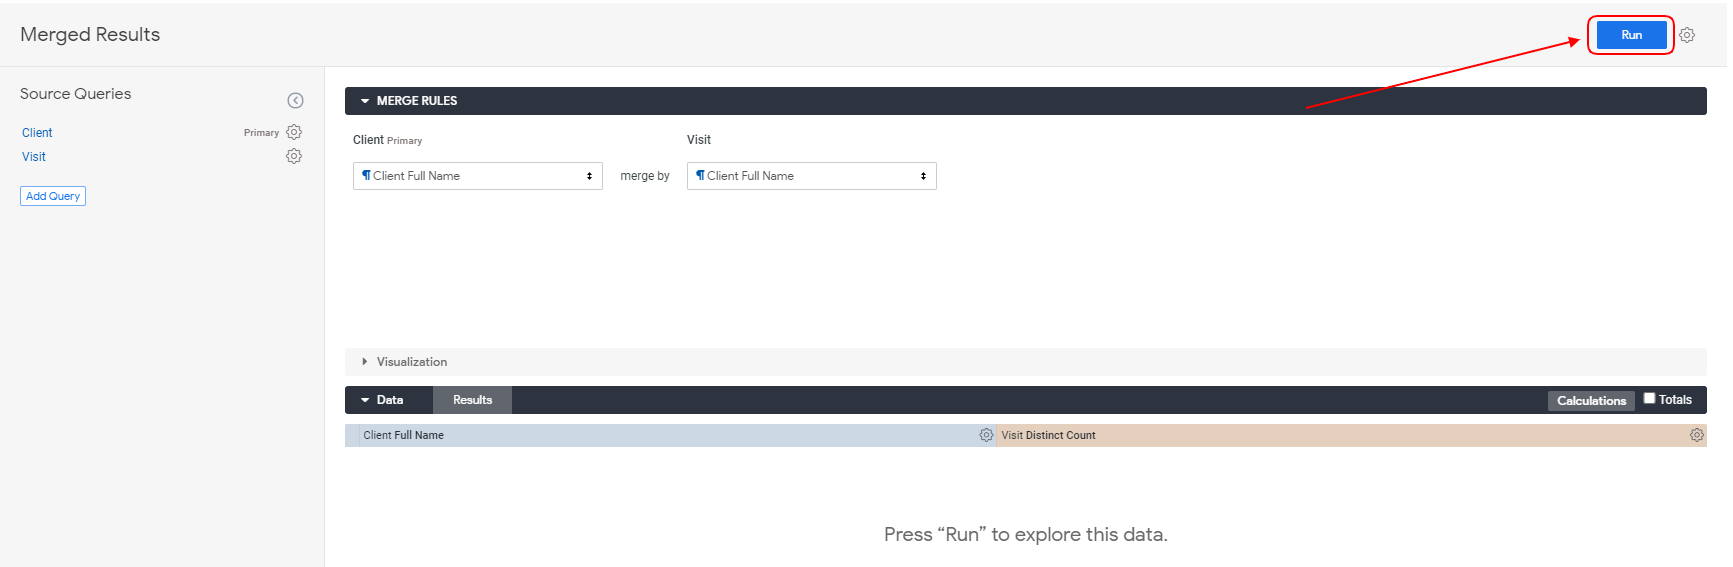This screenshot has width=1733, height=567.
Task: Click the Visit Distinct Count column header
Action: pos(1048,435)
